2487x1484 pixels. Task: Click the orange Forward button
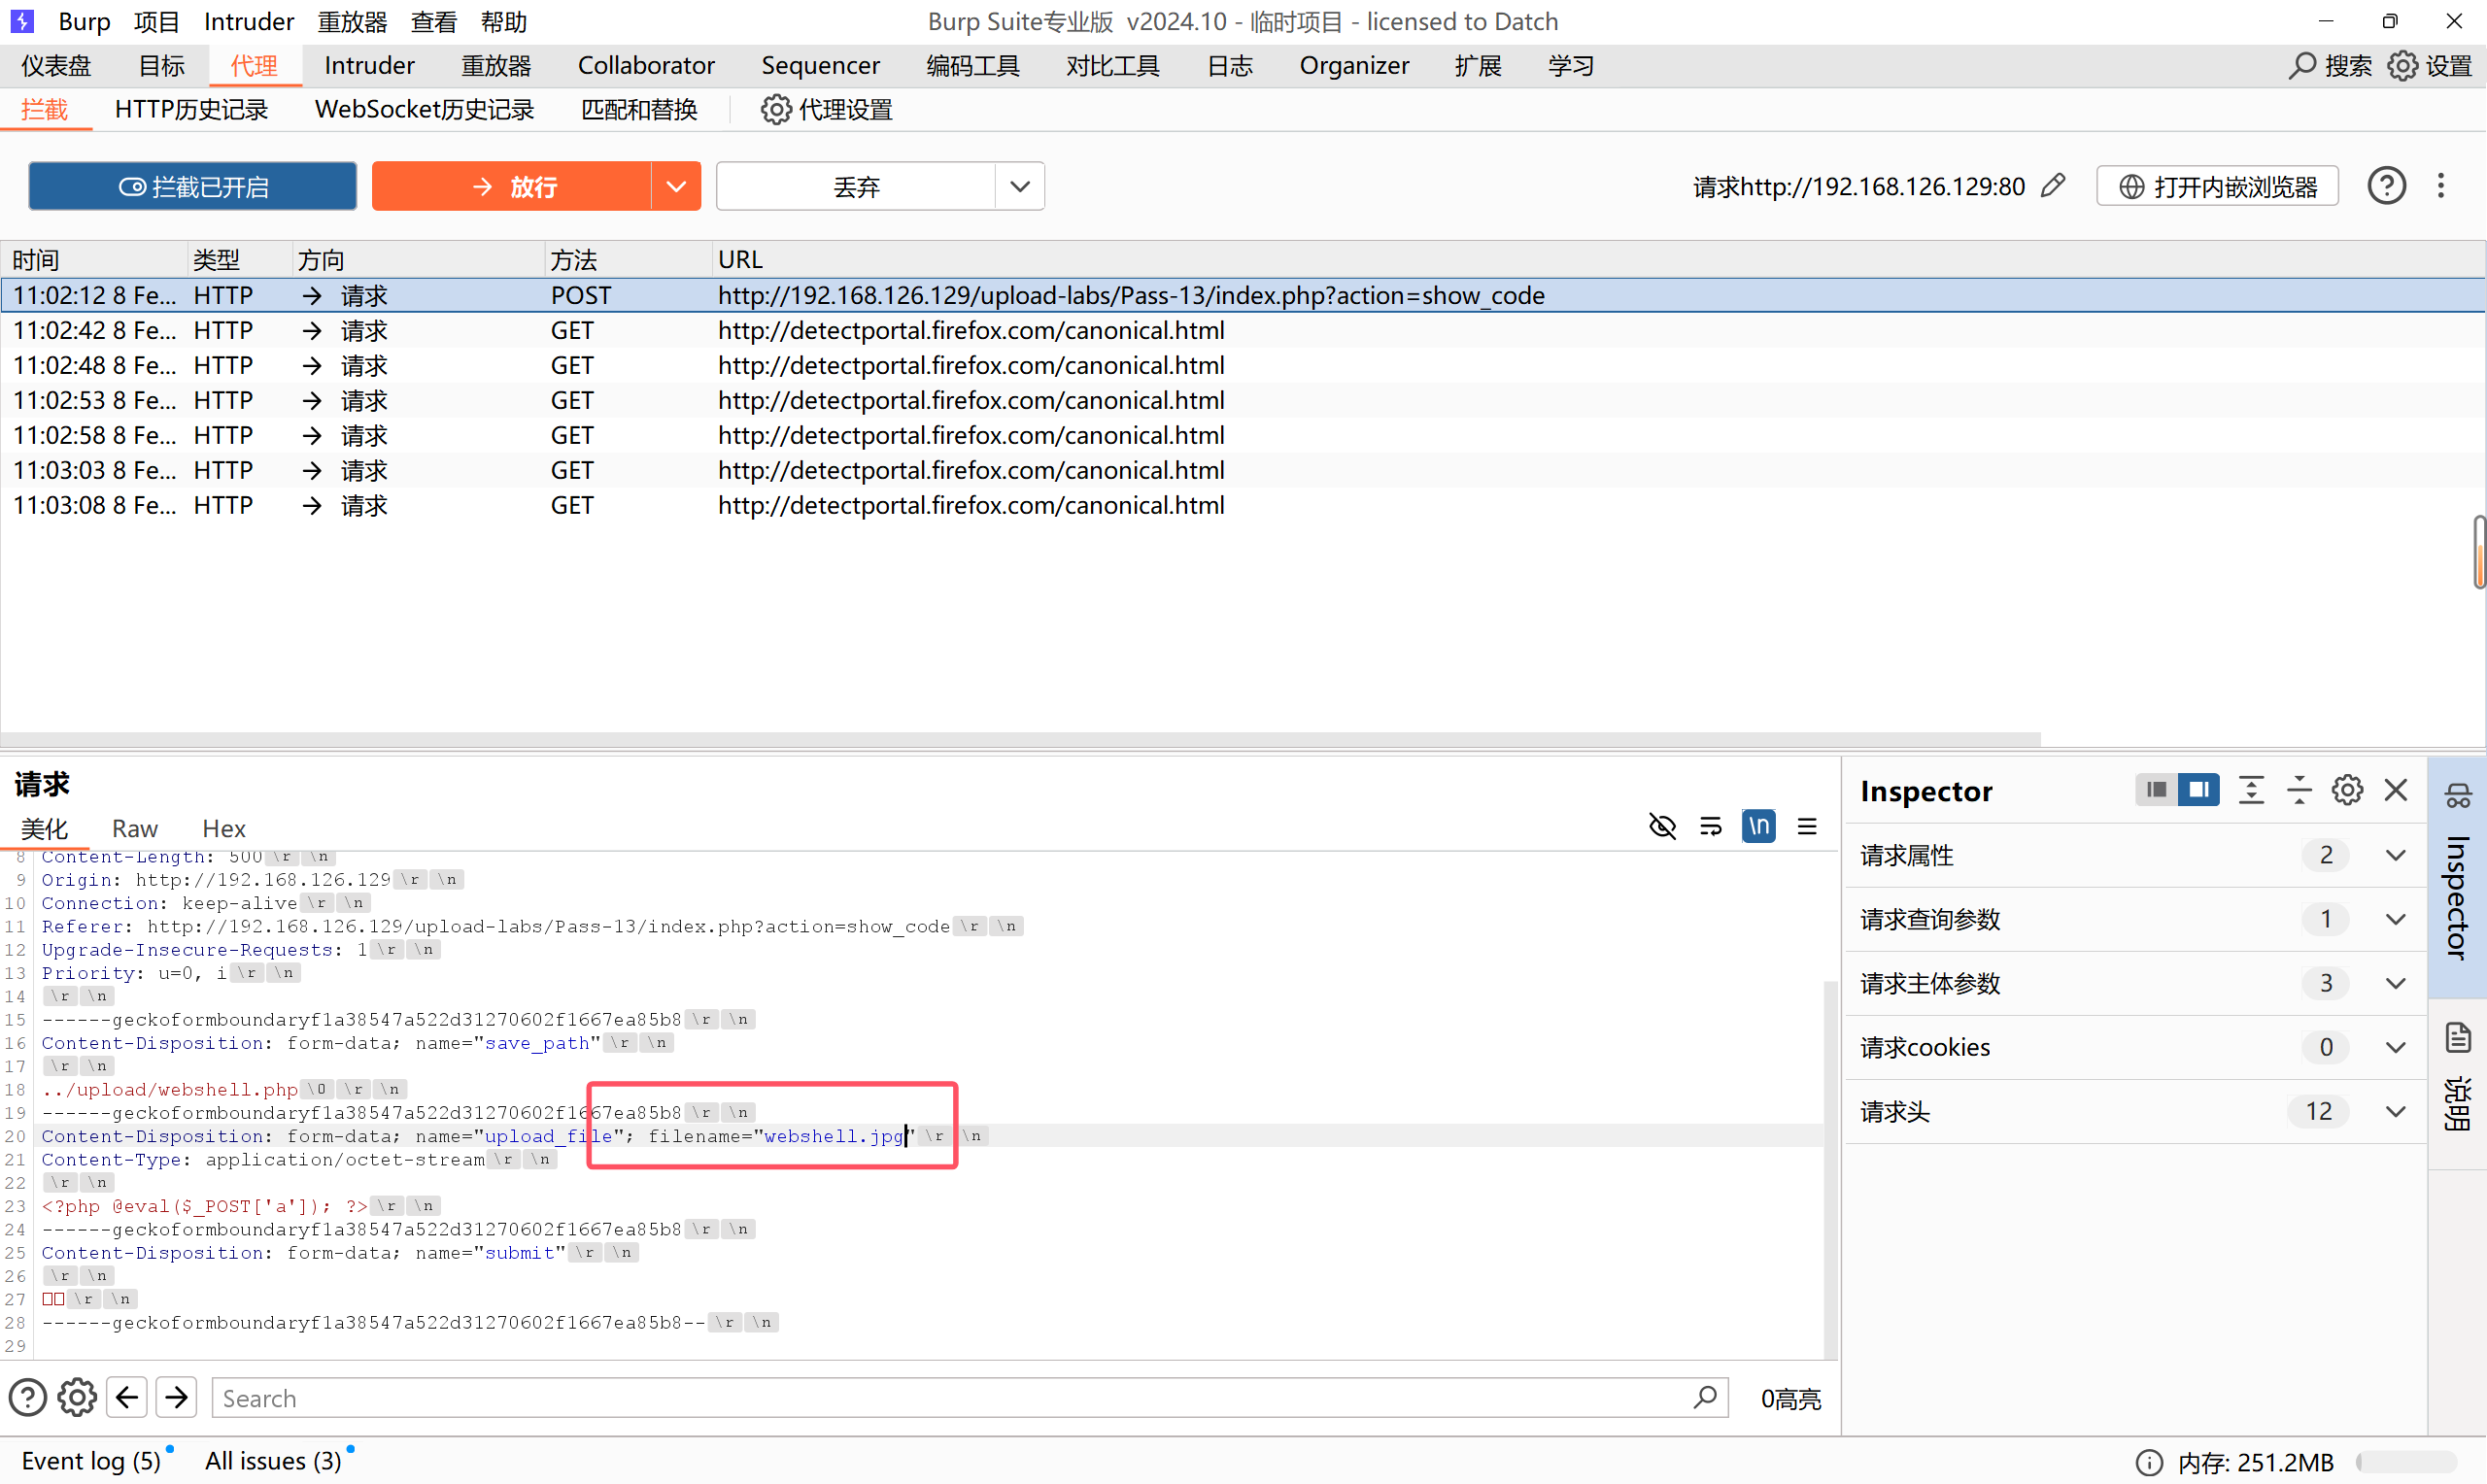(x=512, y=186)
